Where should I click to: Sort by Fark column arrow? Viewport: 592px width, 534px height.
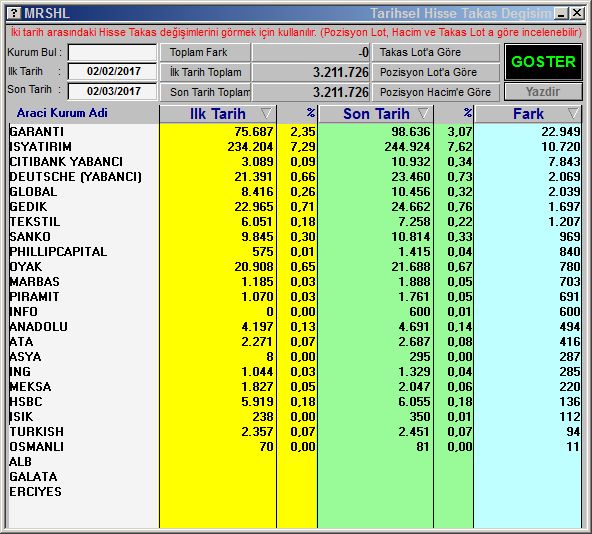[x=573, y=113]
